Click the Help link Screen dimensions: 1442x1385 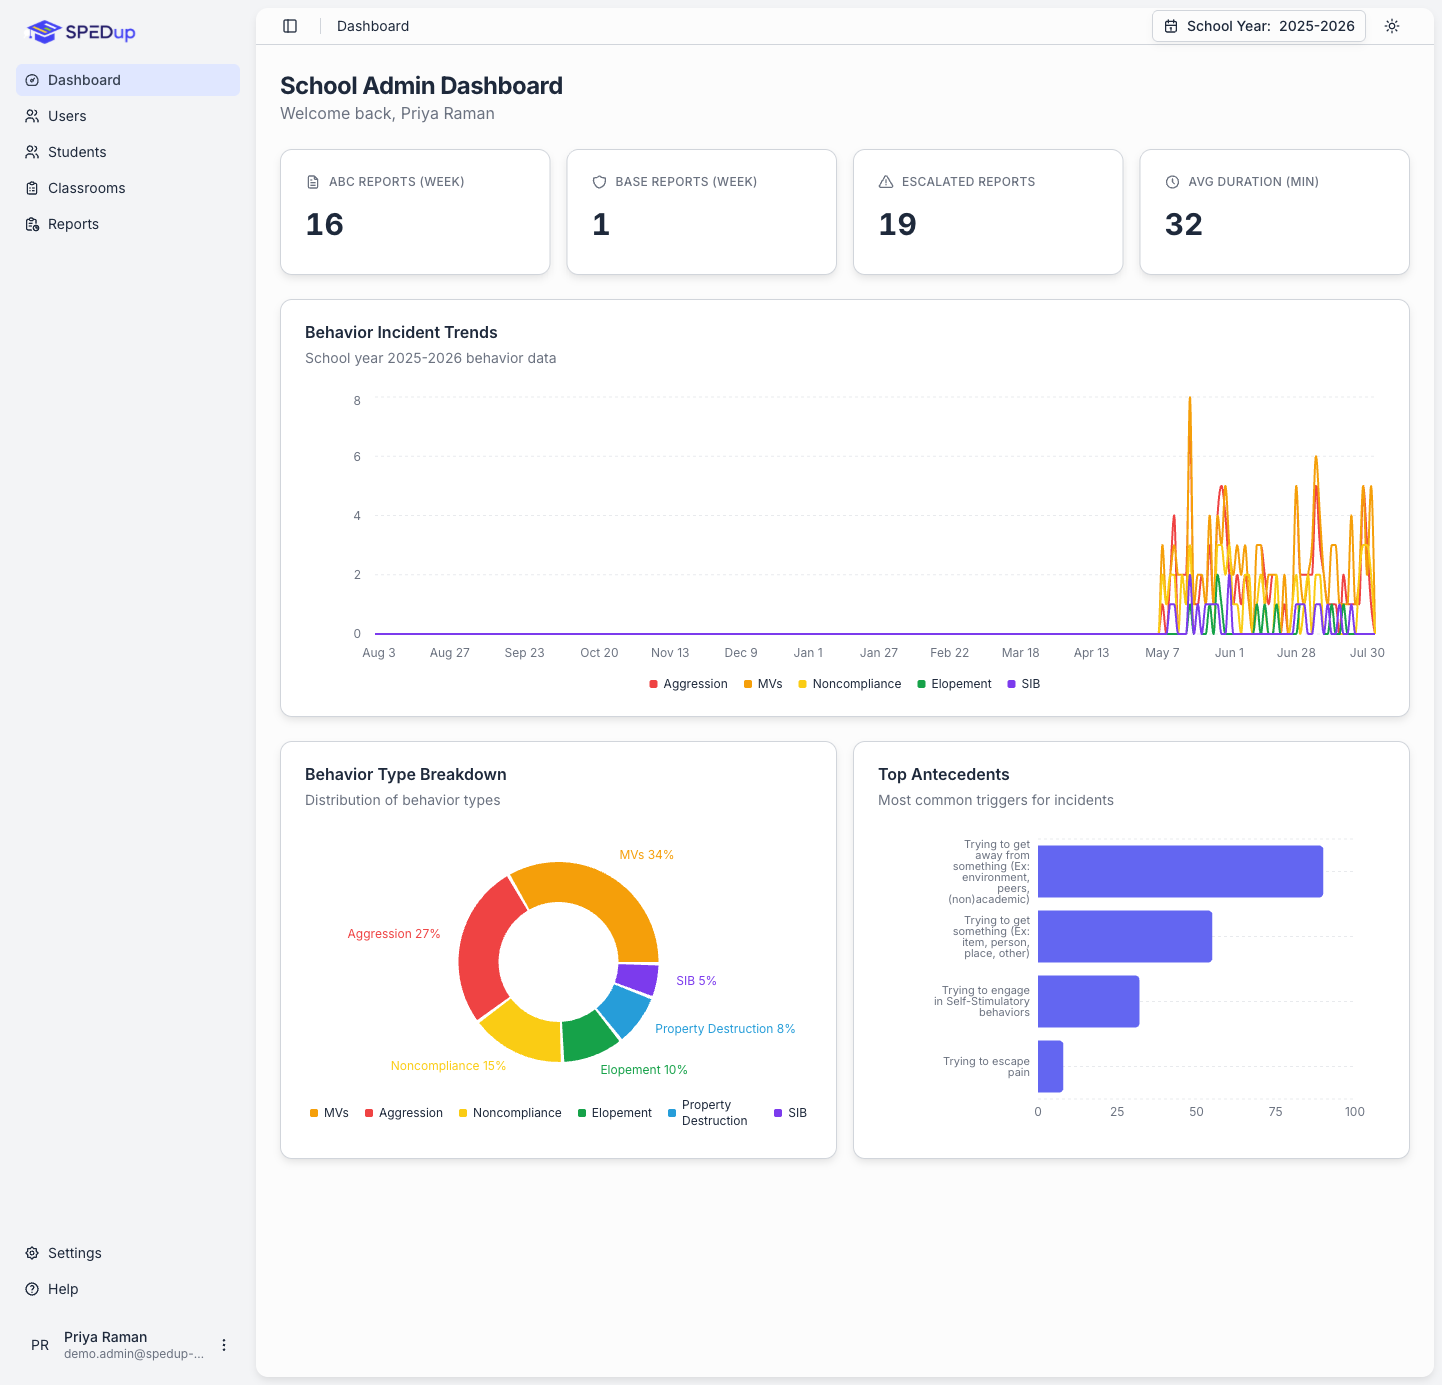point(128,1289)
